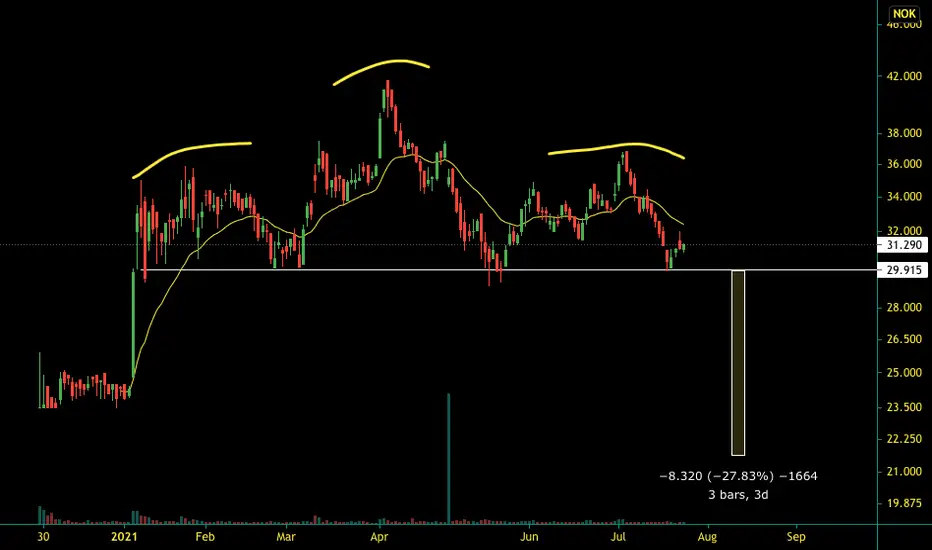Click the Aug time axis label
Image resolution: width=932 pixels, height=550 pixels.
tap(707, 537)
